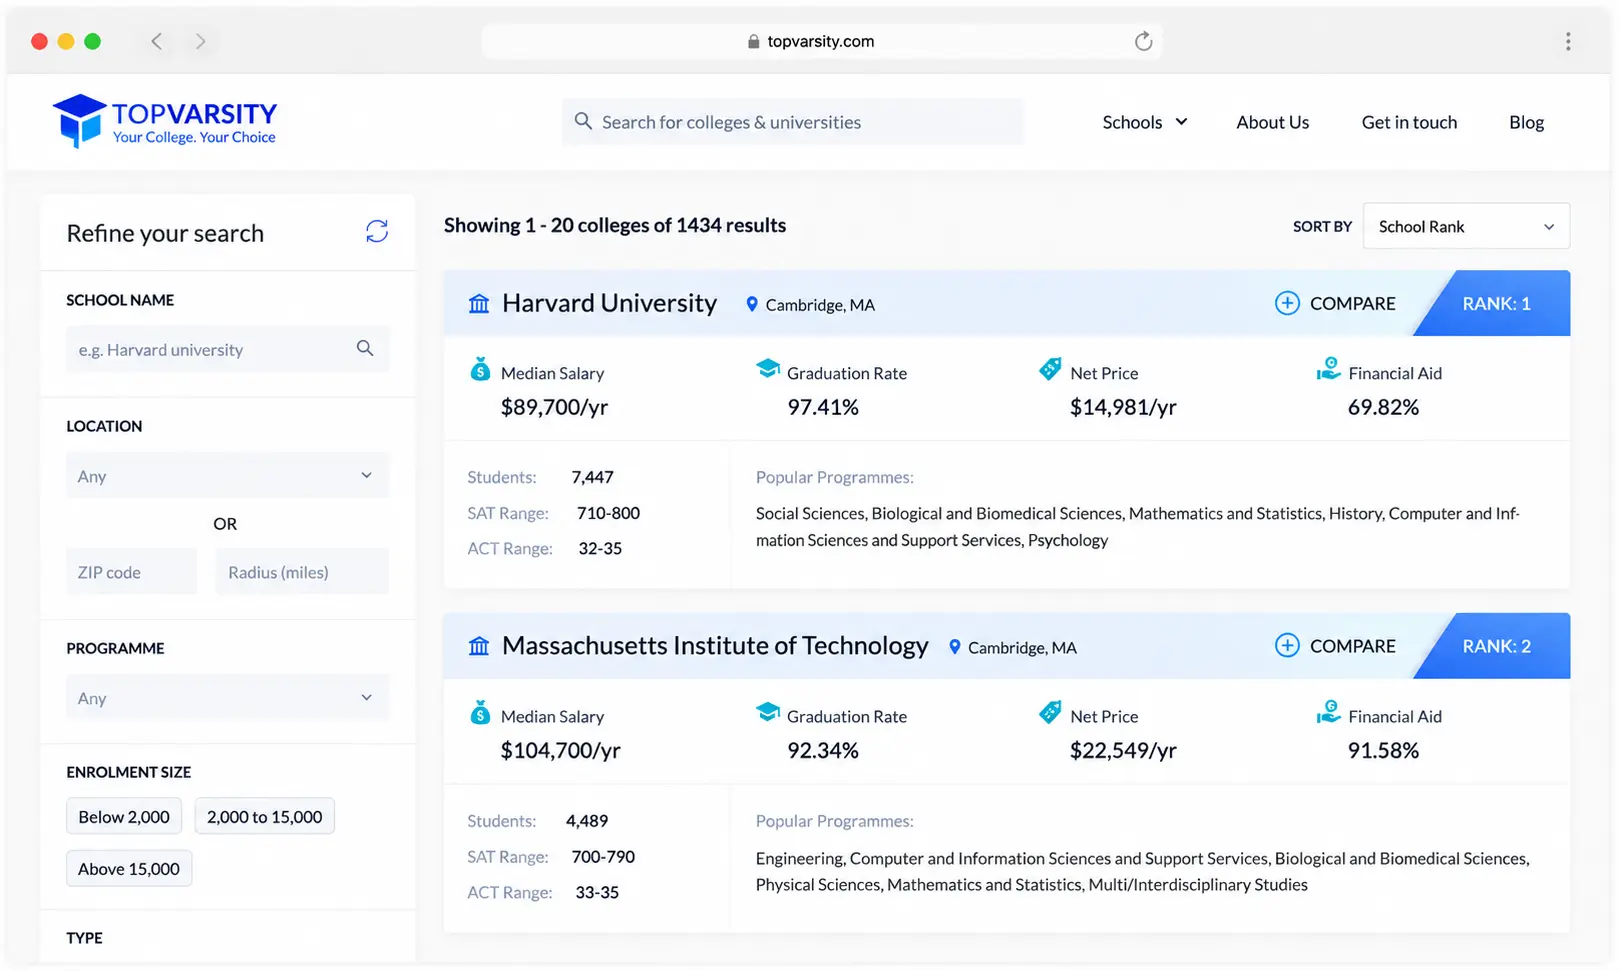Expand the Schools navigation menu
Image resolution: width=1620 pixels, height=971 pixels.
[x=1145, y=122]
